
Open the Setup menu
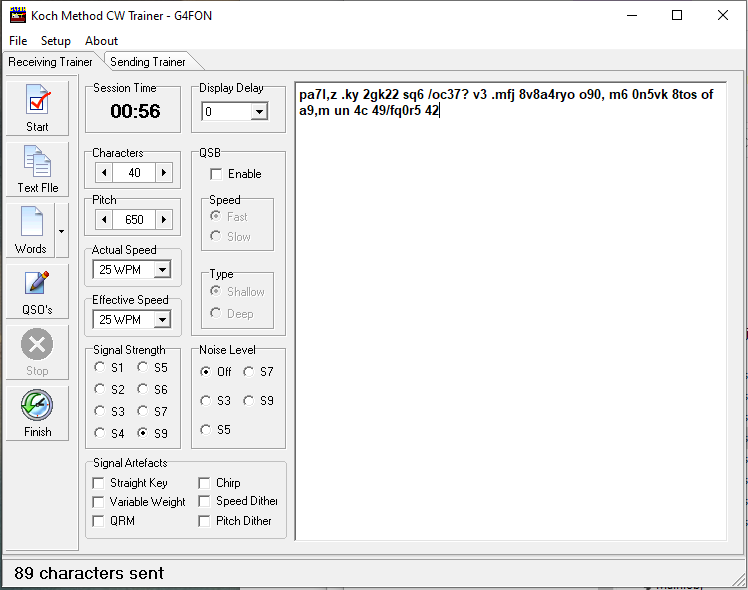click(55, 41)
